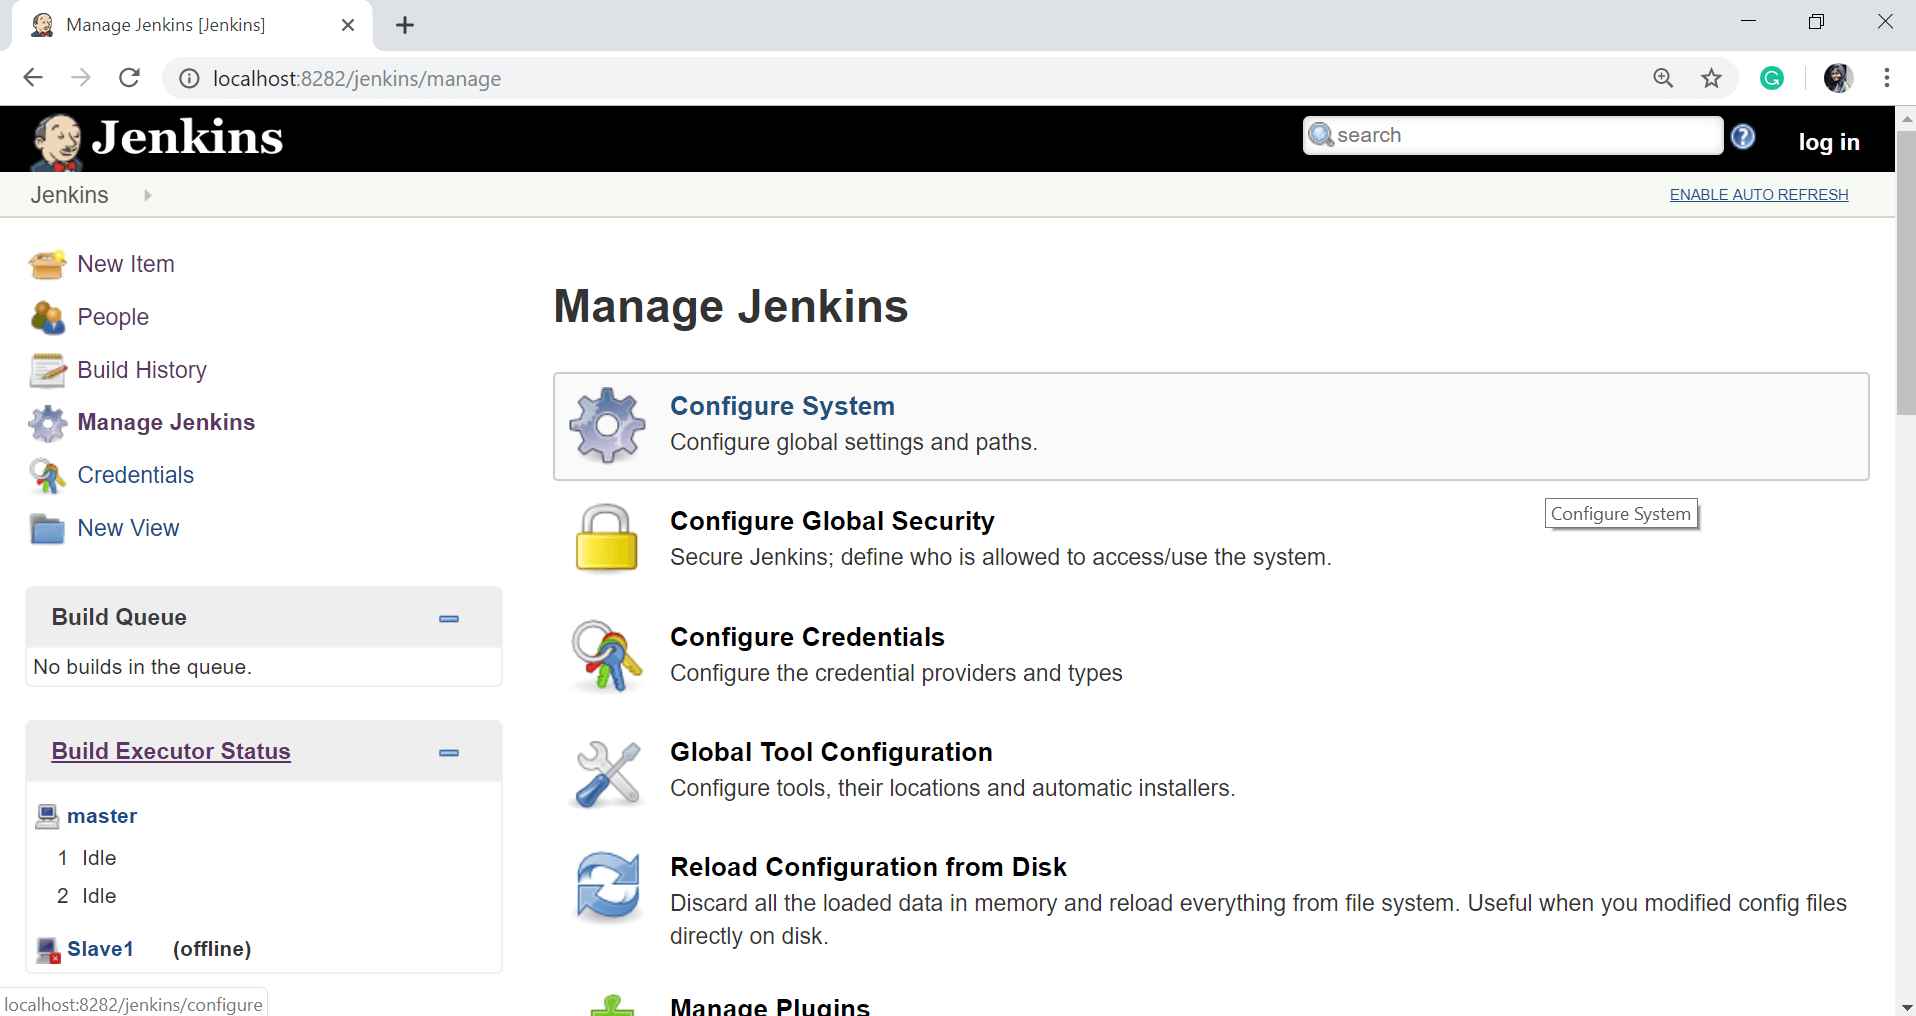Click the Configure System gear icon

(x=607, y=425)
